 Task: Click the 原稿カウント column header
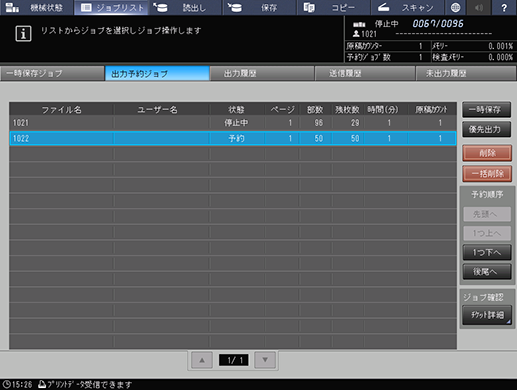[x=432, y=109]
